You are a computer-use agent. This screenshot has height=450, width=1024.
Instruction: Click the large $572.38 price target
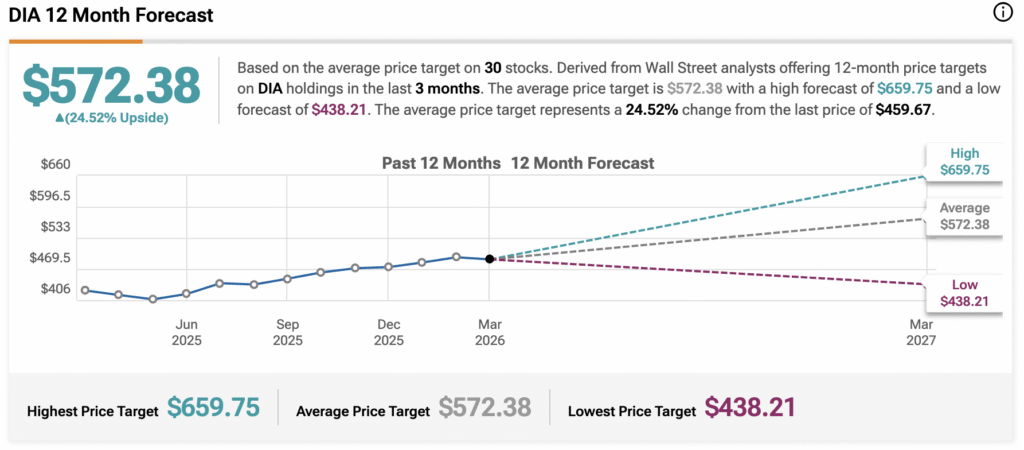point(112,86)
